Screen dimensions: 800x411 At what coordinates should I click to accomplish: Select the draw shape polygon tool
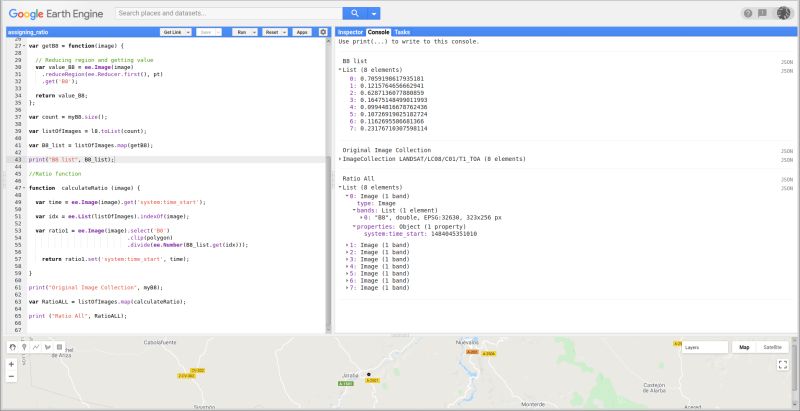(x=48, y=347)
